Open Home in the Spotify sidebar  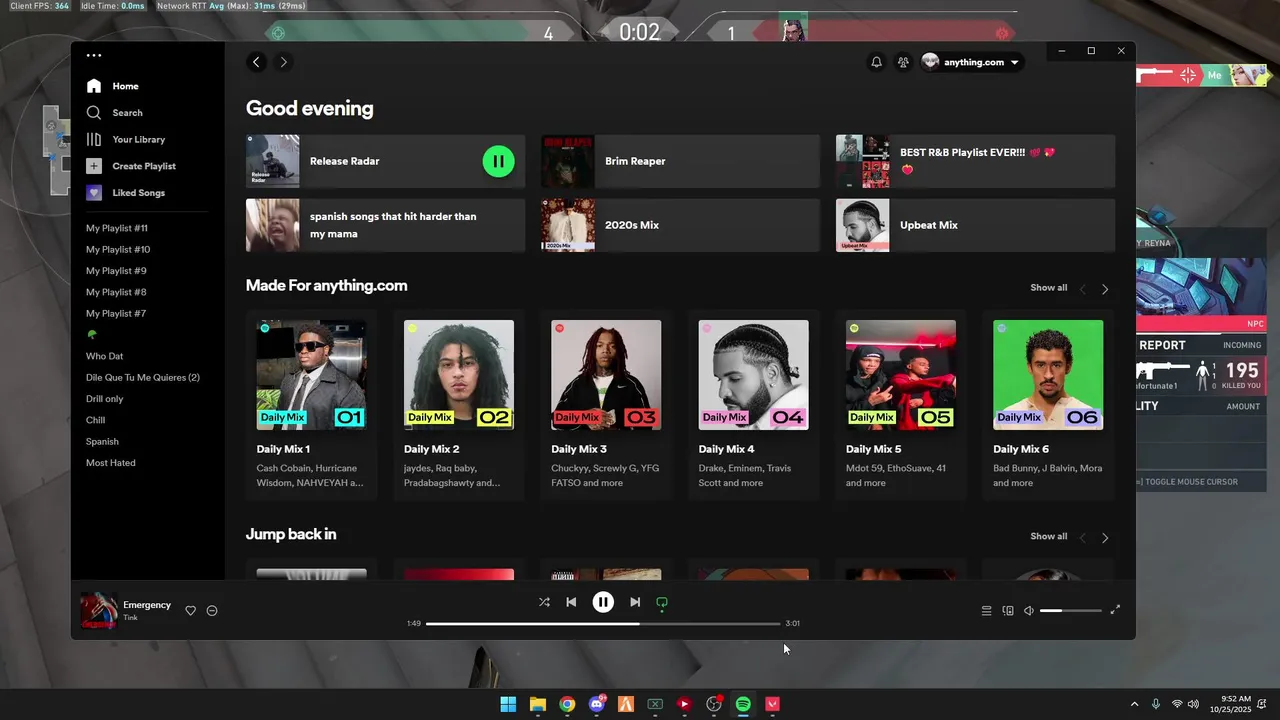[112, 86]
